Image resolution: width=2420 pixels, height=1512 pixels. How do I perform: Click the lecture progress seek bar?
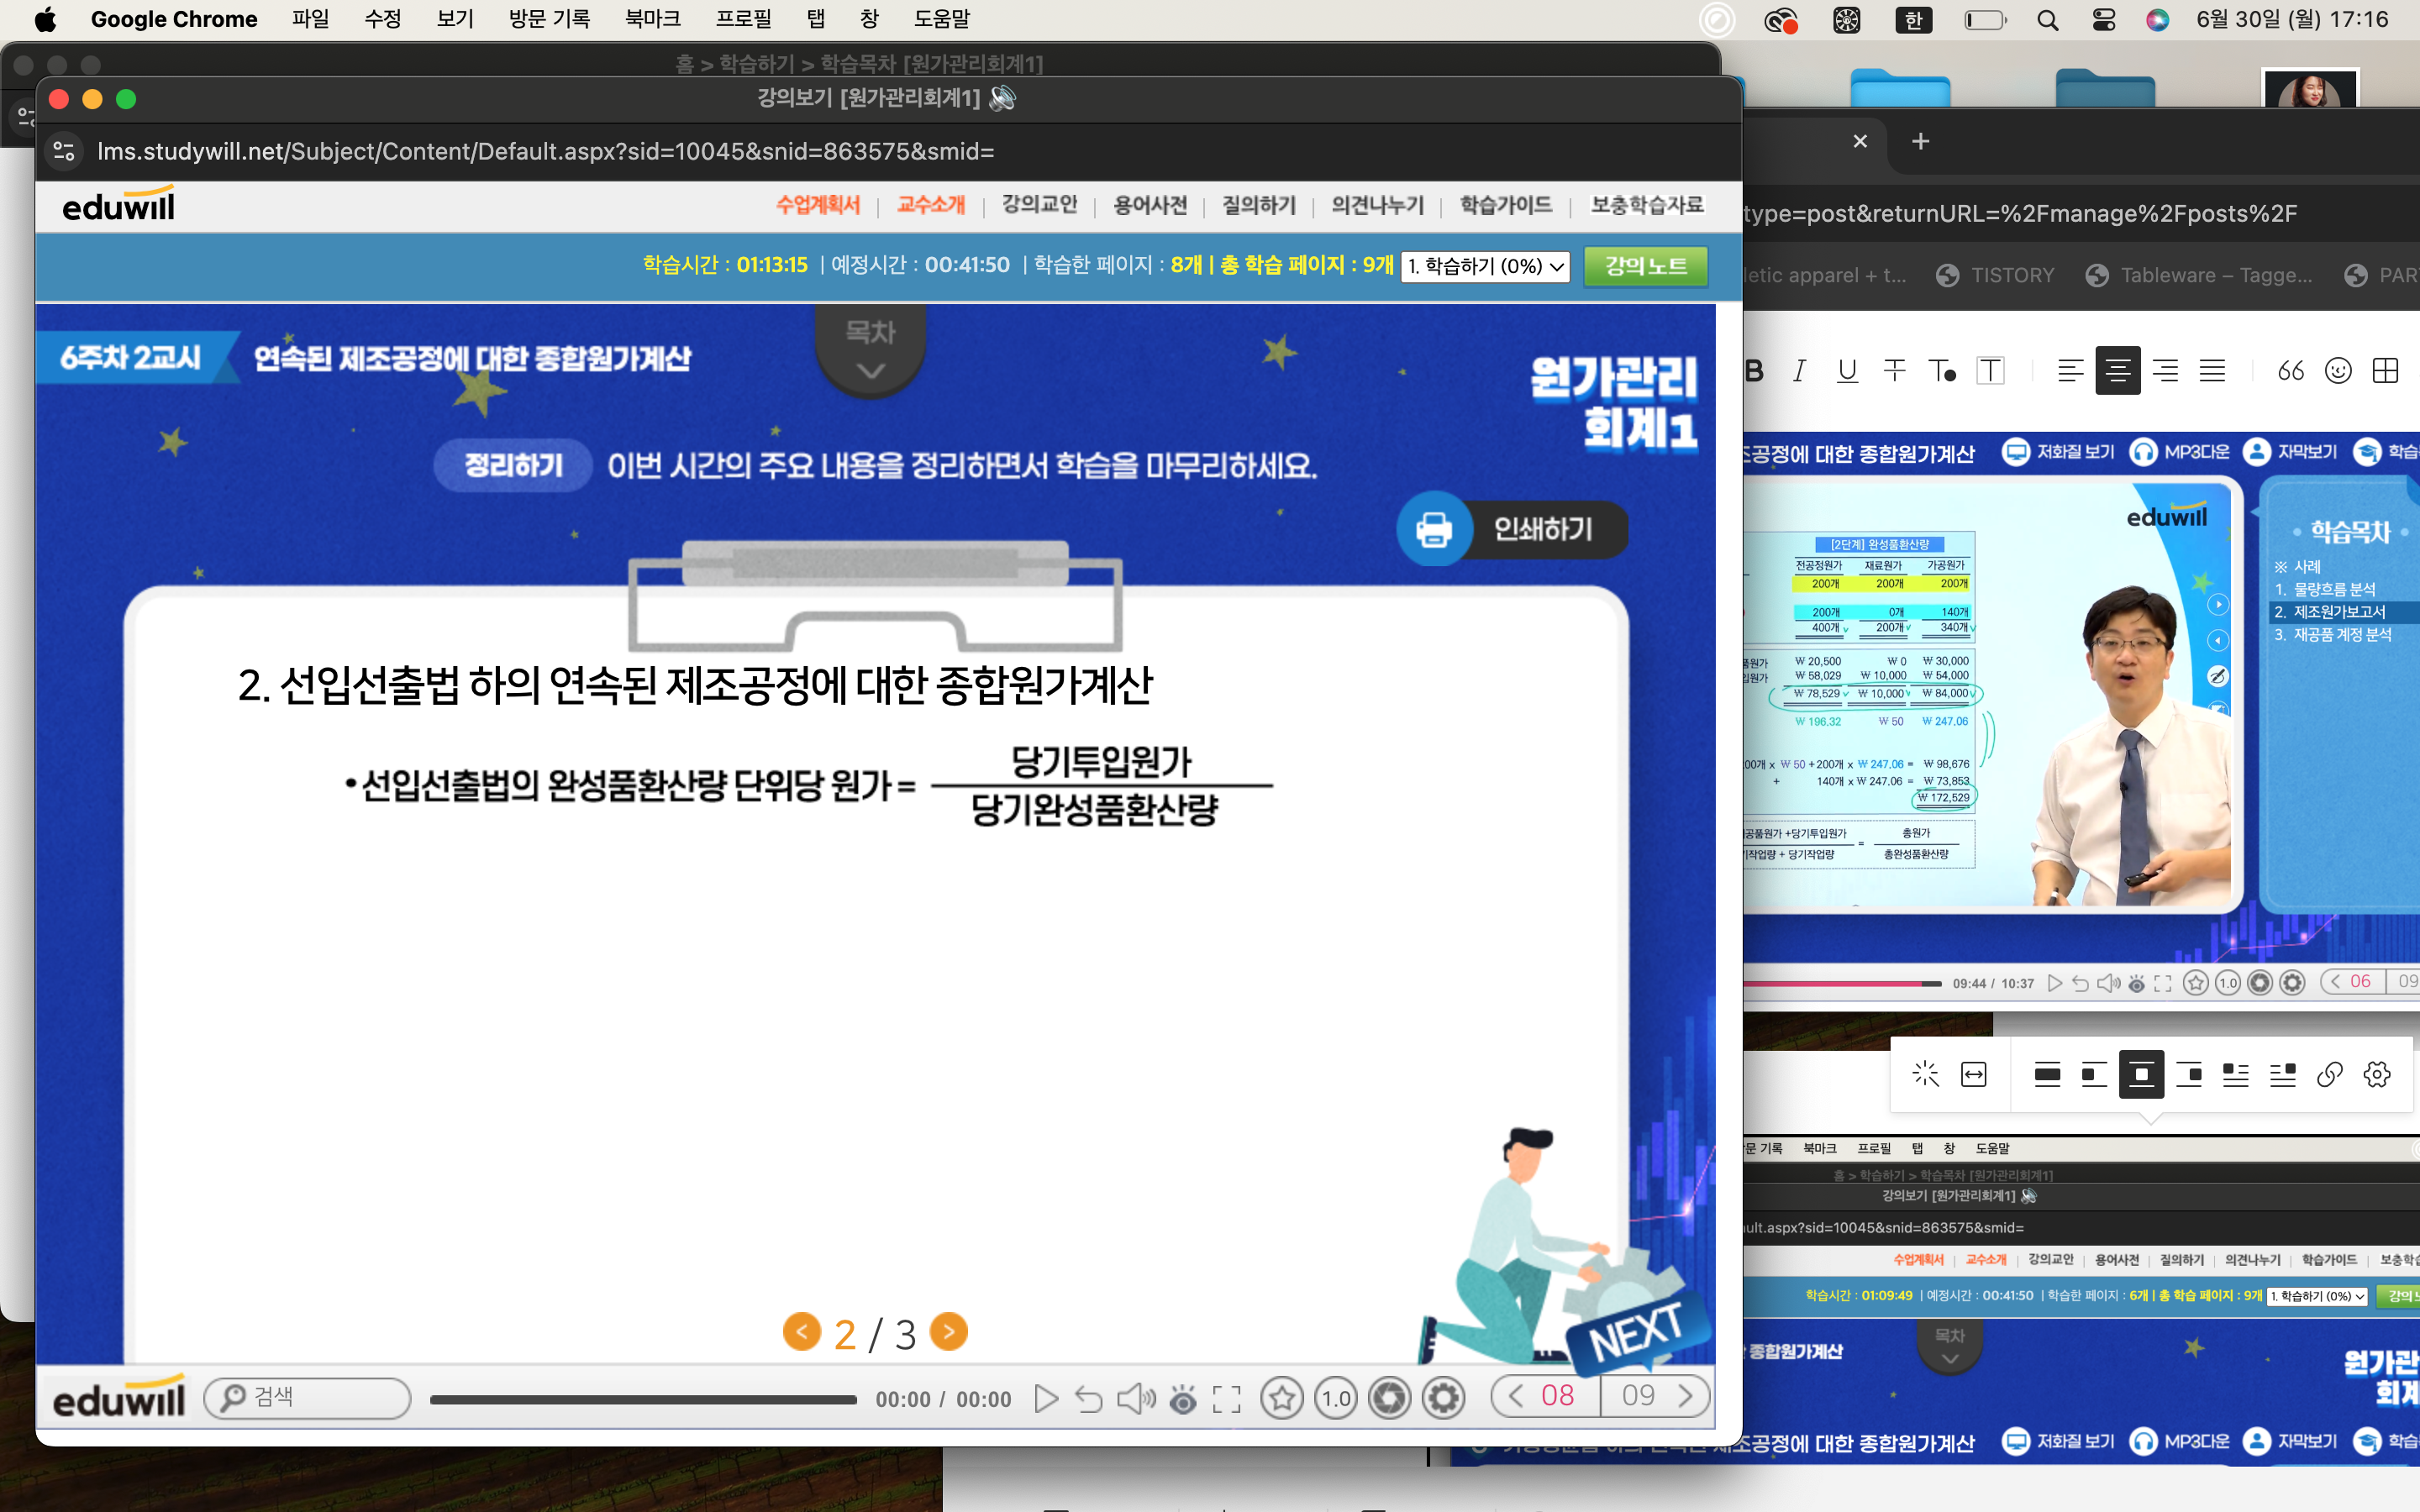tap(643, 1399)
